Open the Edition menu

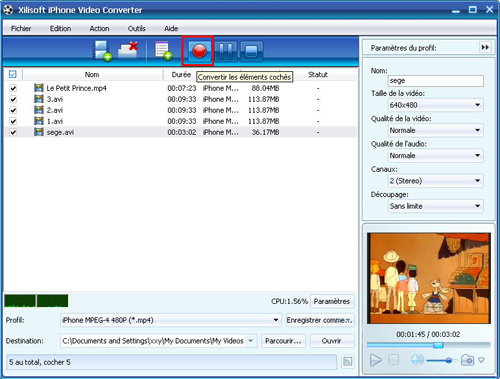[x=60, y=28]
